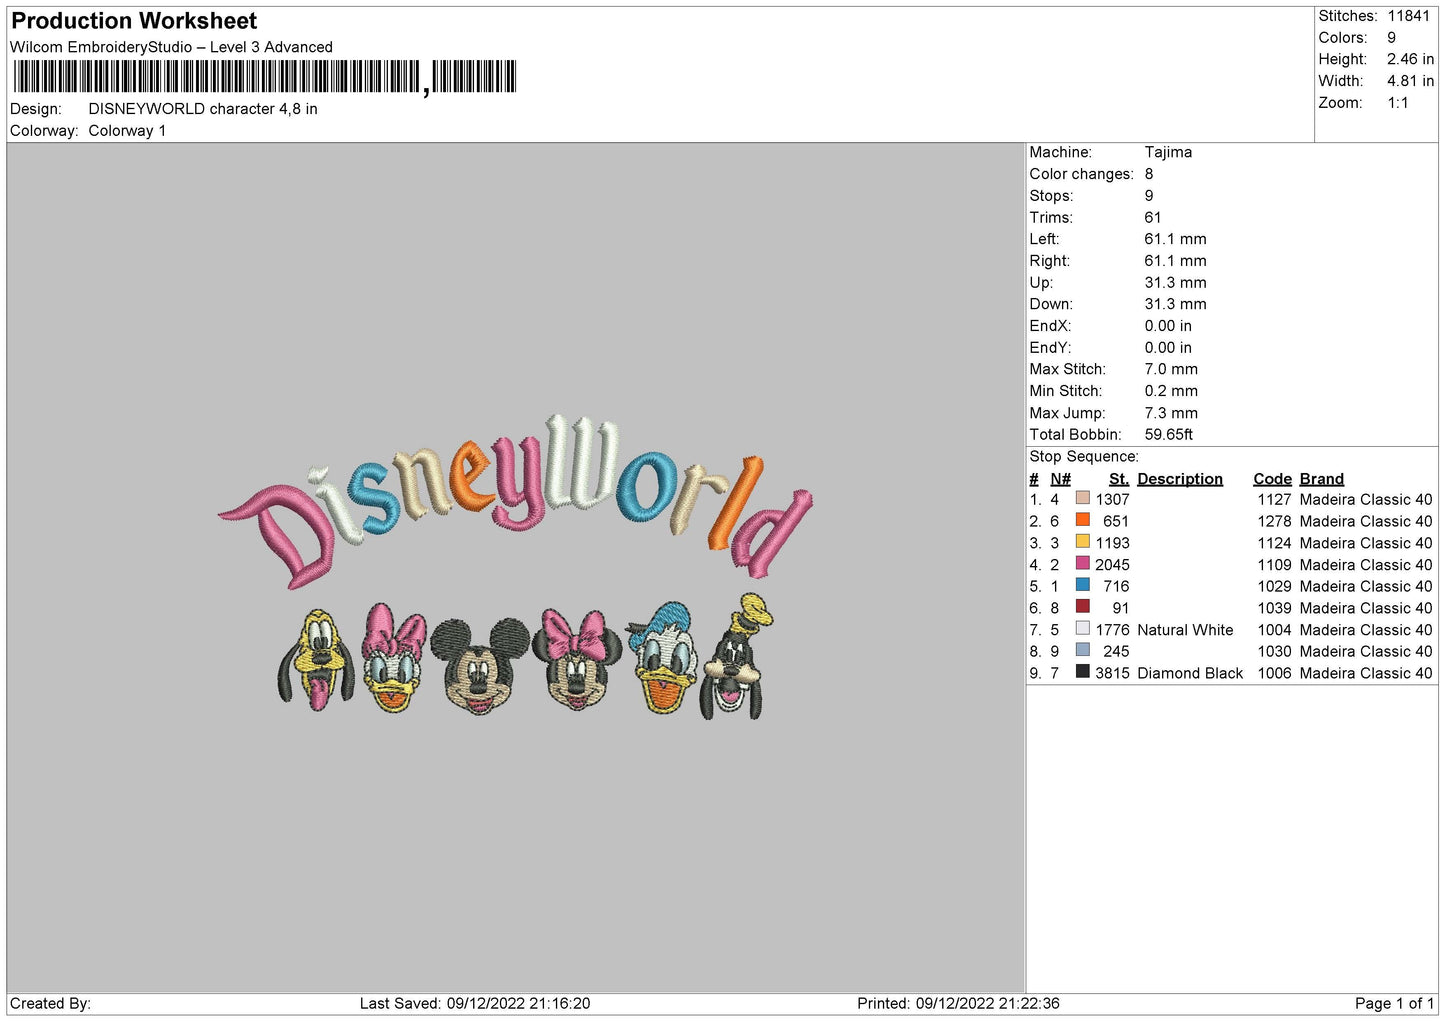1445x1021 pixels.
Task: Click the orange color swatch in row 2
Action: (x=1082, y=520)
